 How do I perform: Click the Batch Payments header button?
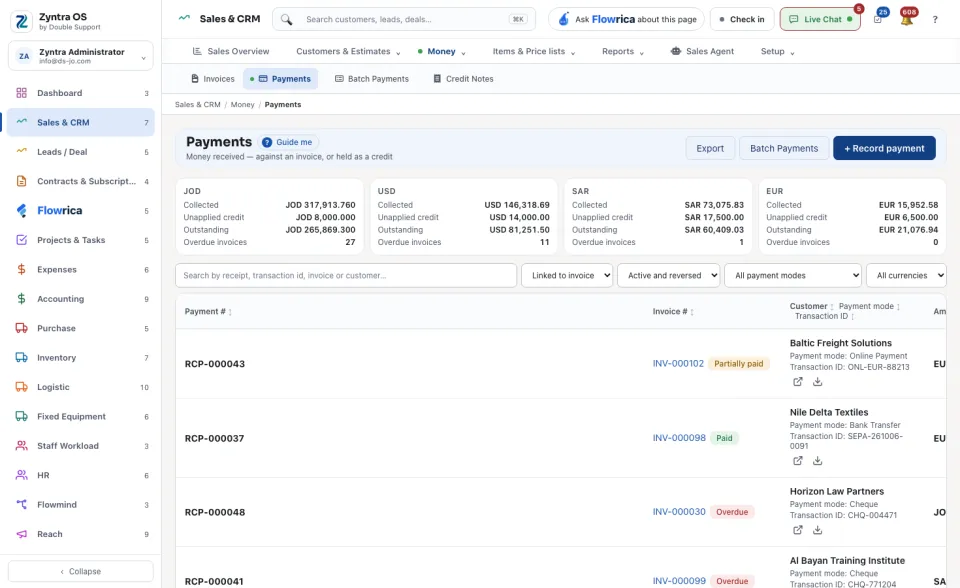click(784, 148)
